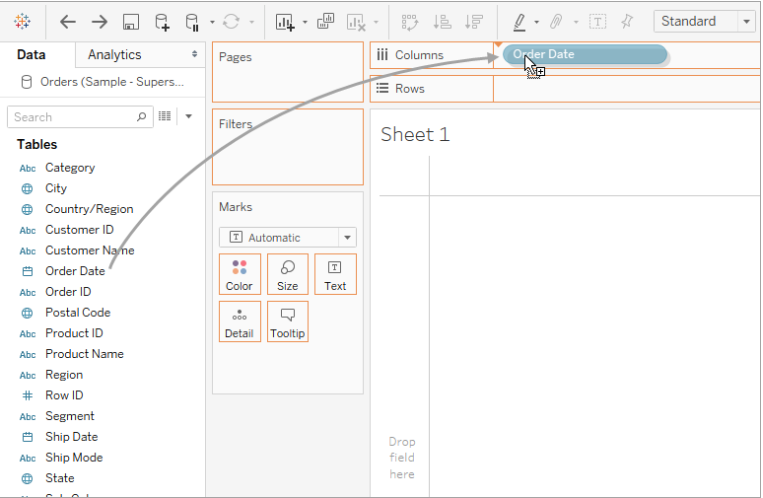Select the Ship Mode field

point(74,457)
